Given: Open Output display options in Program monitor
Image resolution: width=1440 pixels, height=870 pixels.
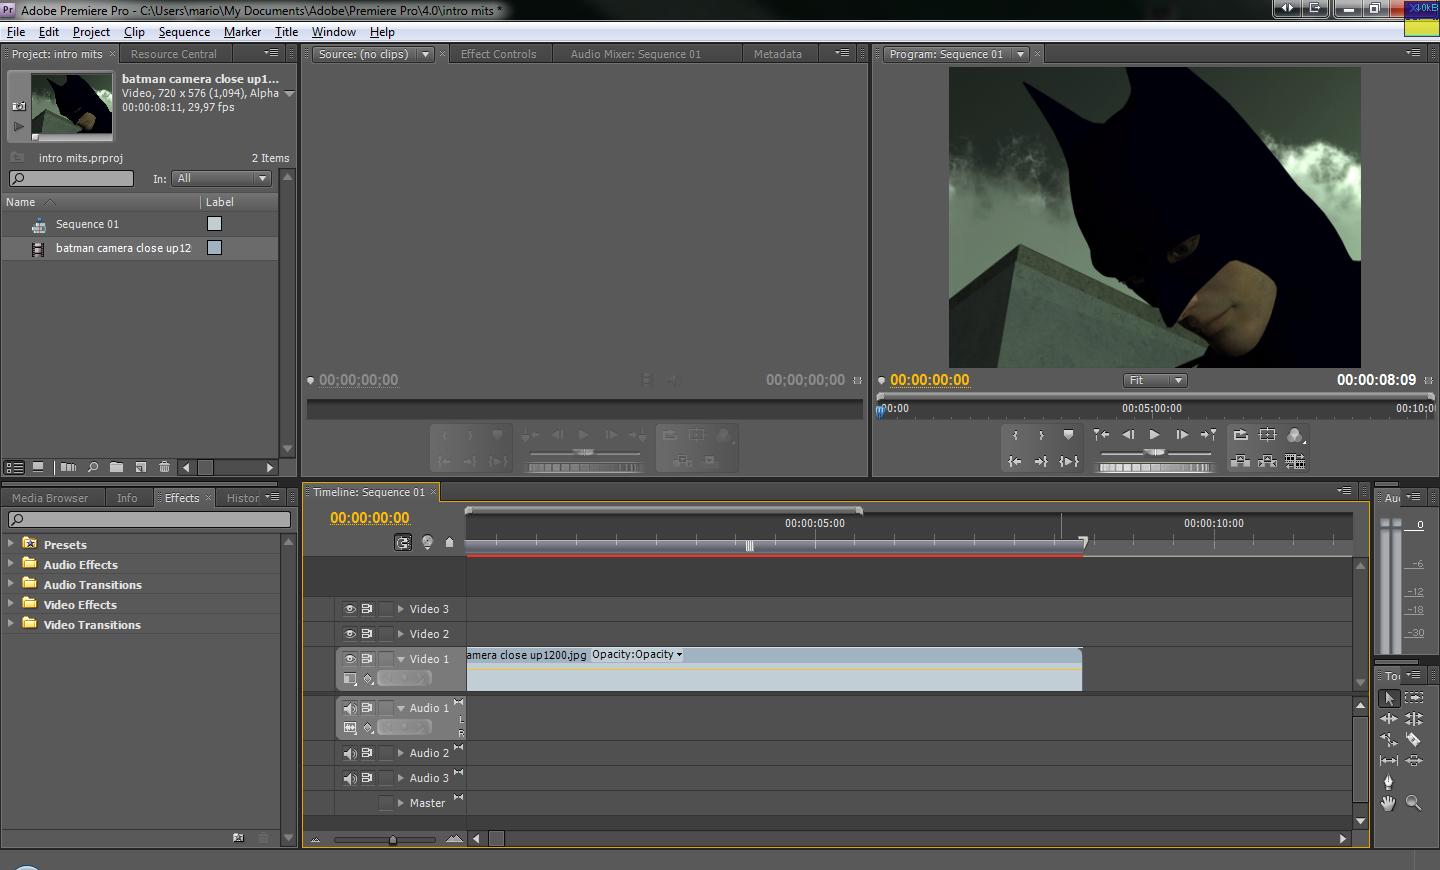Looking at the screenshot, I should pyautogui.click(x=1295, y=435).
